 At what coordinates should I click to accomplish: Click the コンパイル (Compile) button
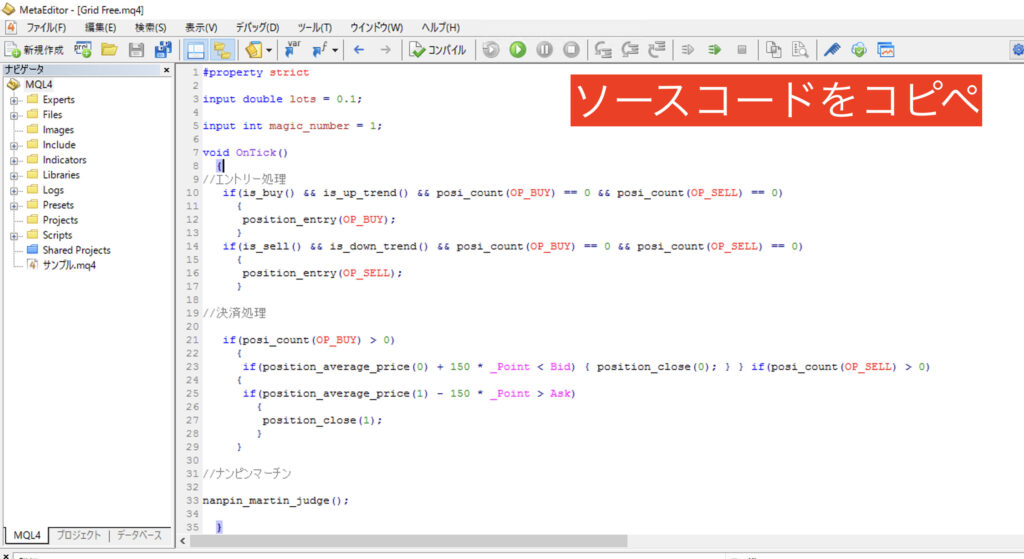point(438,50)
